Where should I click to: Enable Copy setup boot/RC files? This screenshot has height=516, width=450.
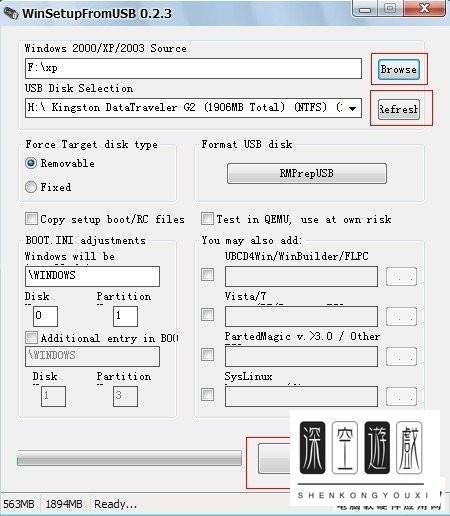tap(31, 219)
